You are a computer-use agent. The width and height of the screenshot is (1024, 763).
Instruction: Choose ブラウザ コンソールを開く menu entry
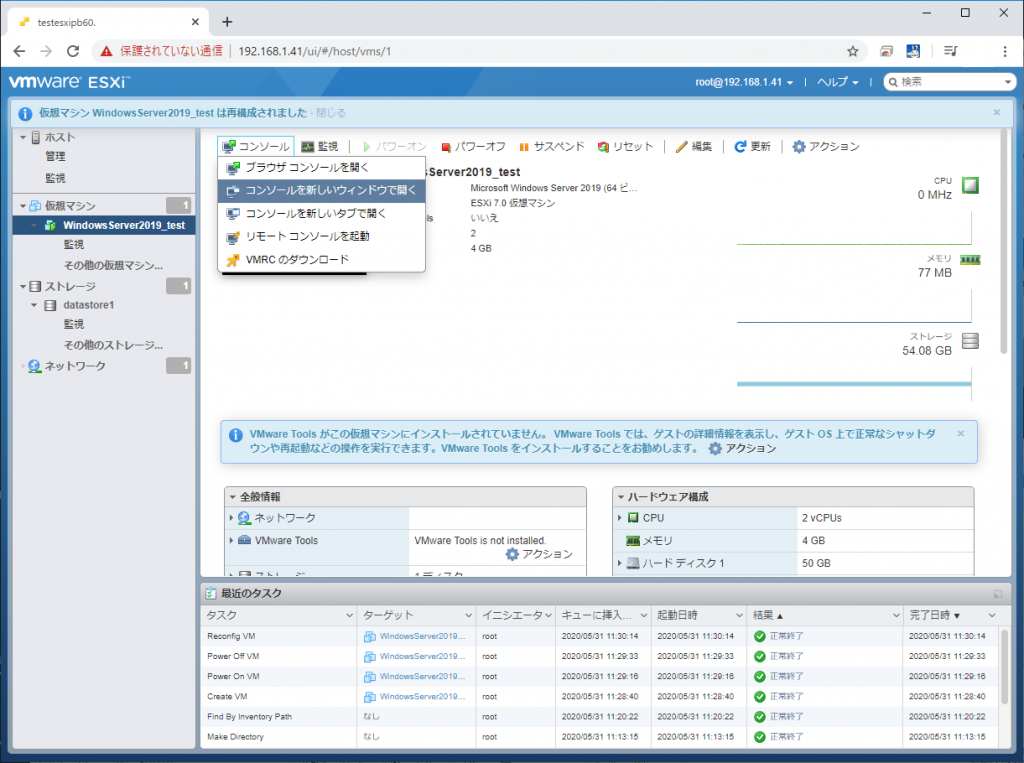pyautogui.click(x=321, y=167)
